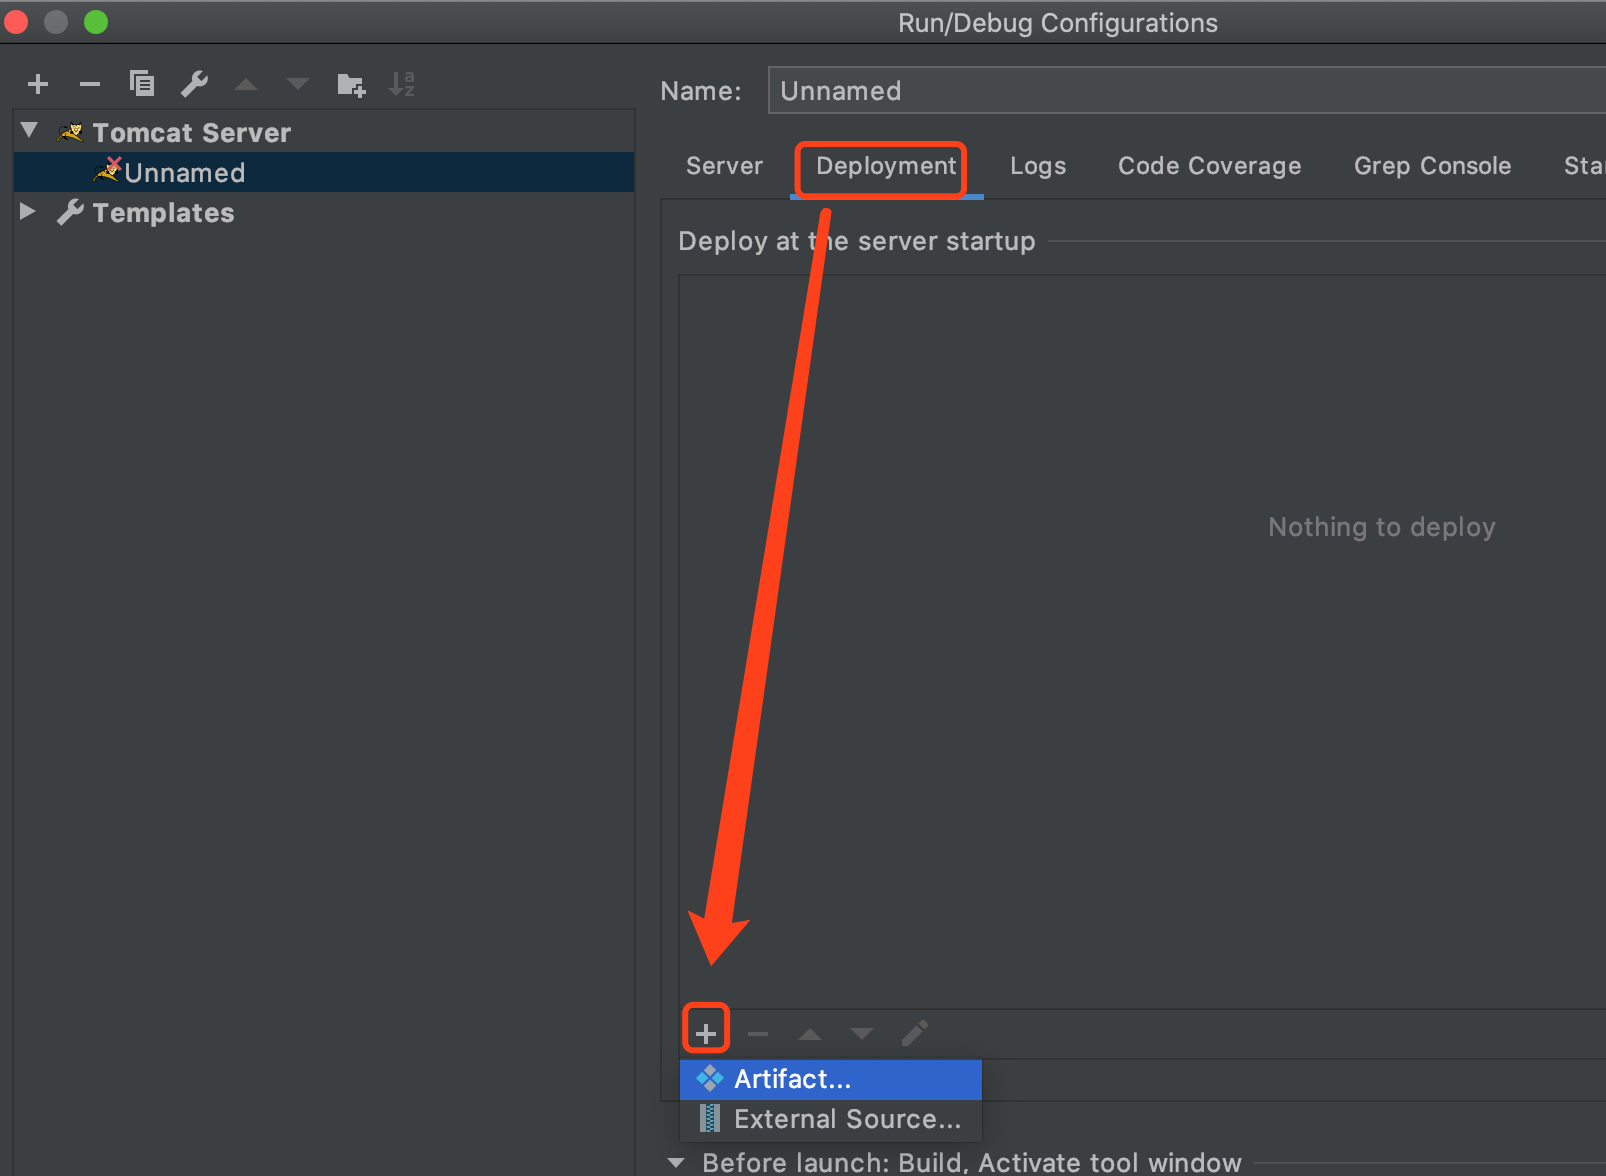Collapse the Tomcat Server tree node
Image resolution: width=1606 pixels, height=1176 pixels.
tap(29, 130)
